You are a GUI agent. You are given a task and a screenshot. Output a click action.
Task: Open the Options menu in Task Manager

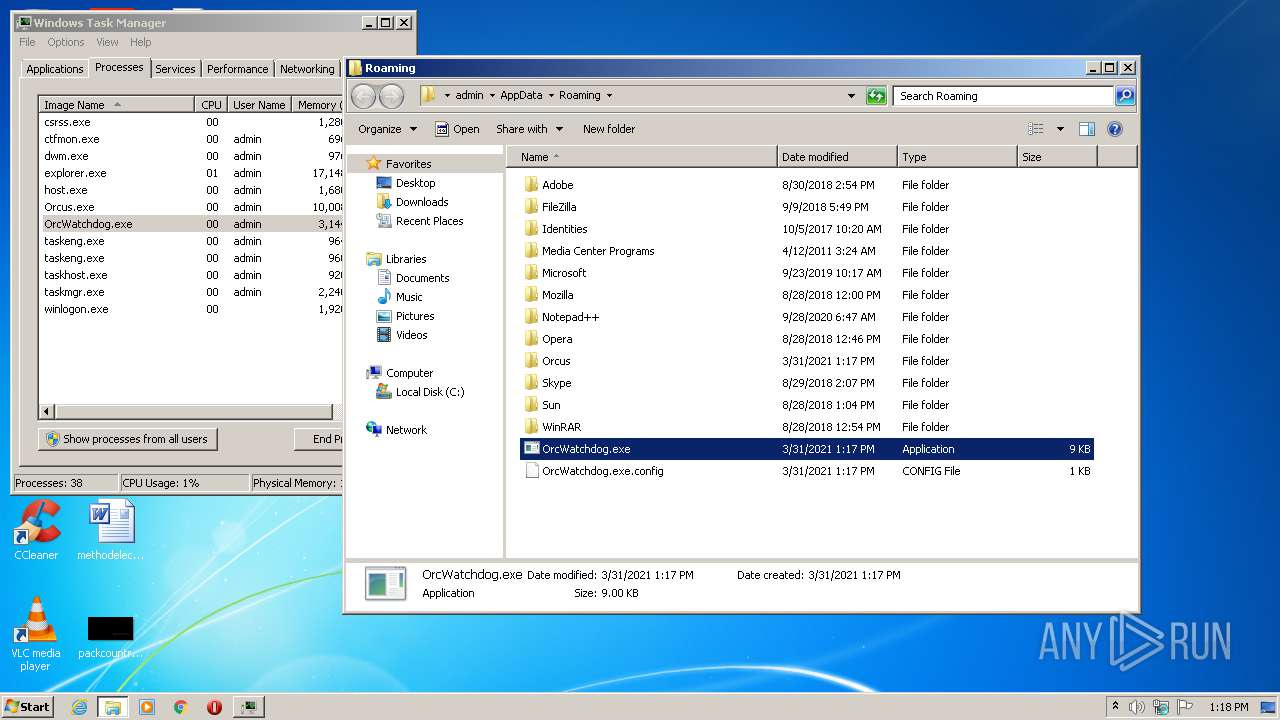pos(66,42)
